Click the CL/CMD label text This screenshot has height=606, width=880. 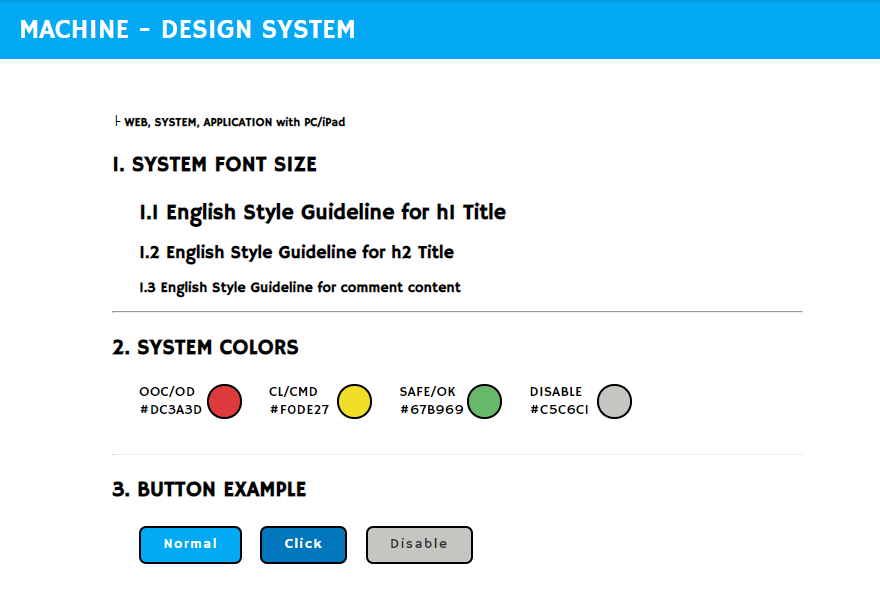pyautogui.click(x=294, y=392)
